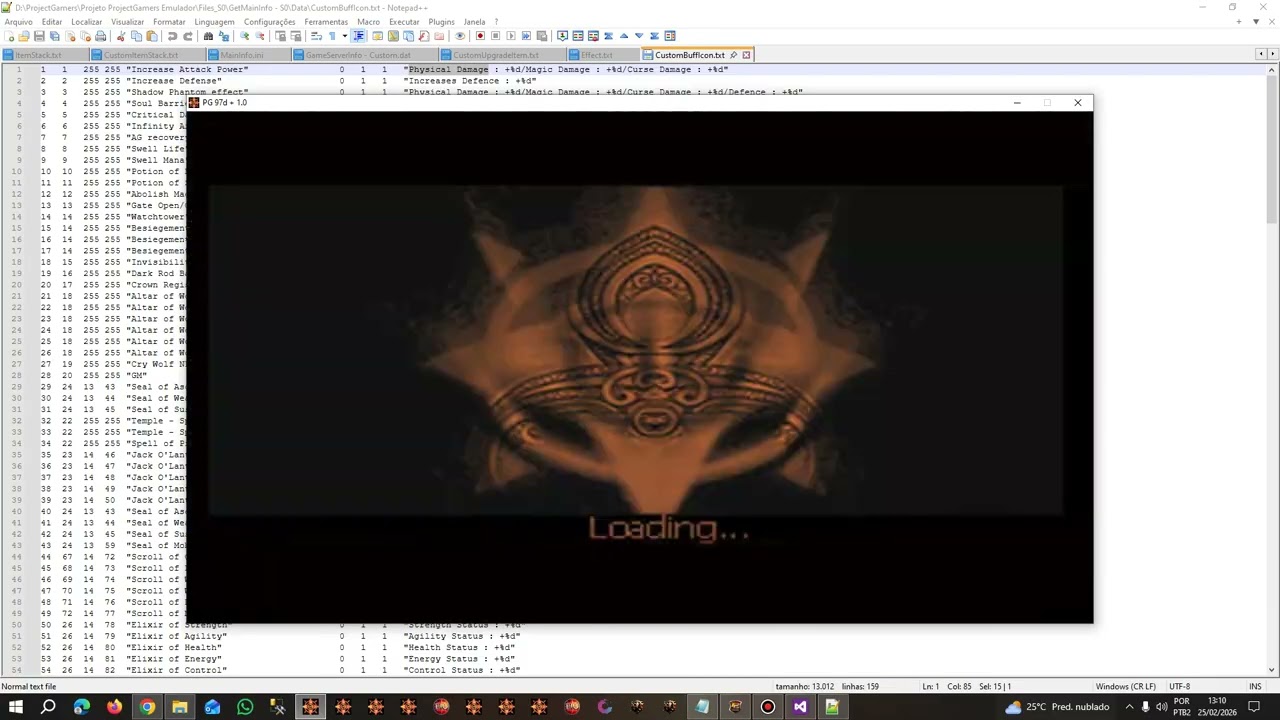Click the Save All toolbar icon
This screenshot has height=720, width=1280.
(x=55, y=37)
